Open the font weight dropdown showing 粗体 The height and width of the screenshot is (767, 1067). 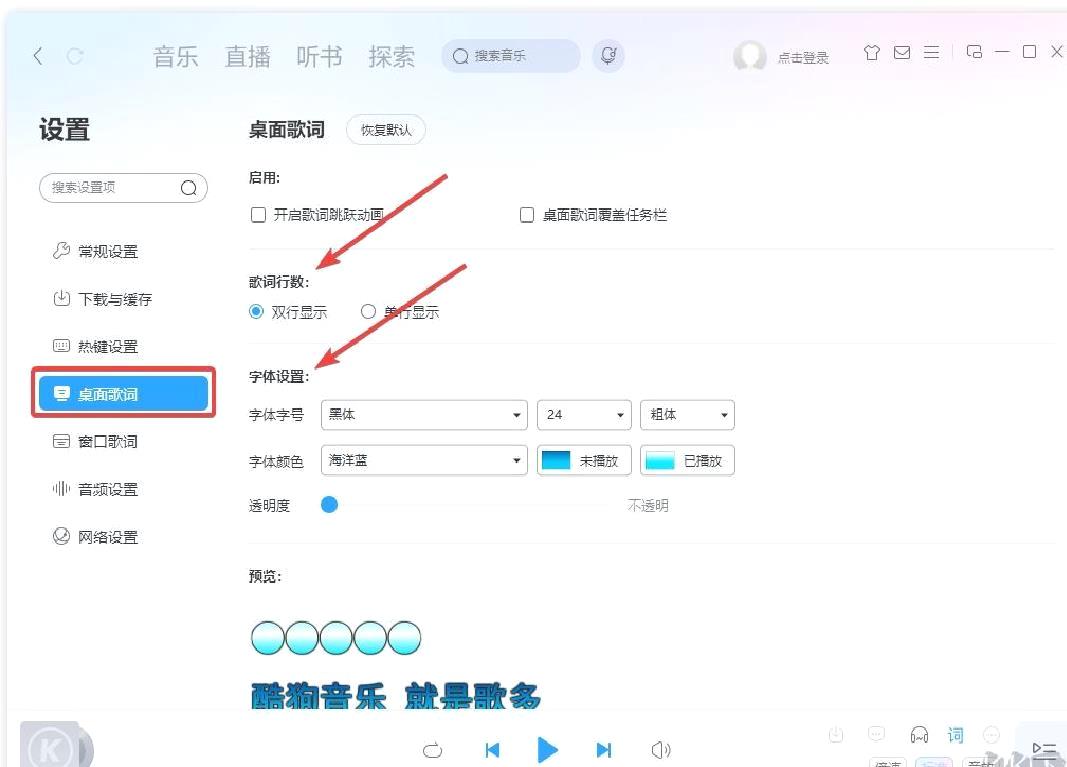[687, 415]
